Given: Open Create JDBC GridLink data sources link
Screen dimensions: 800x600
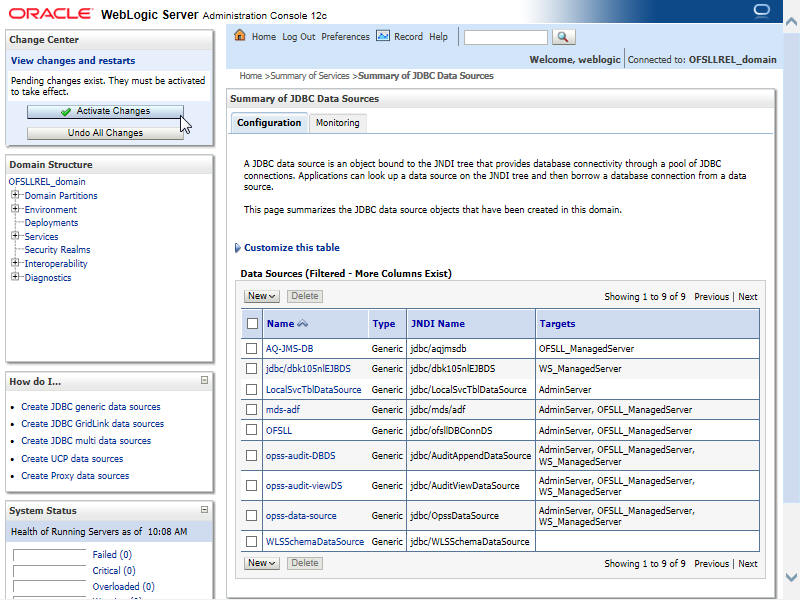Looking at the screenshot, I should coord(92,423).
